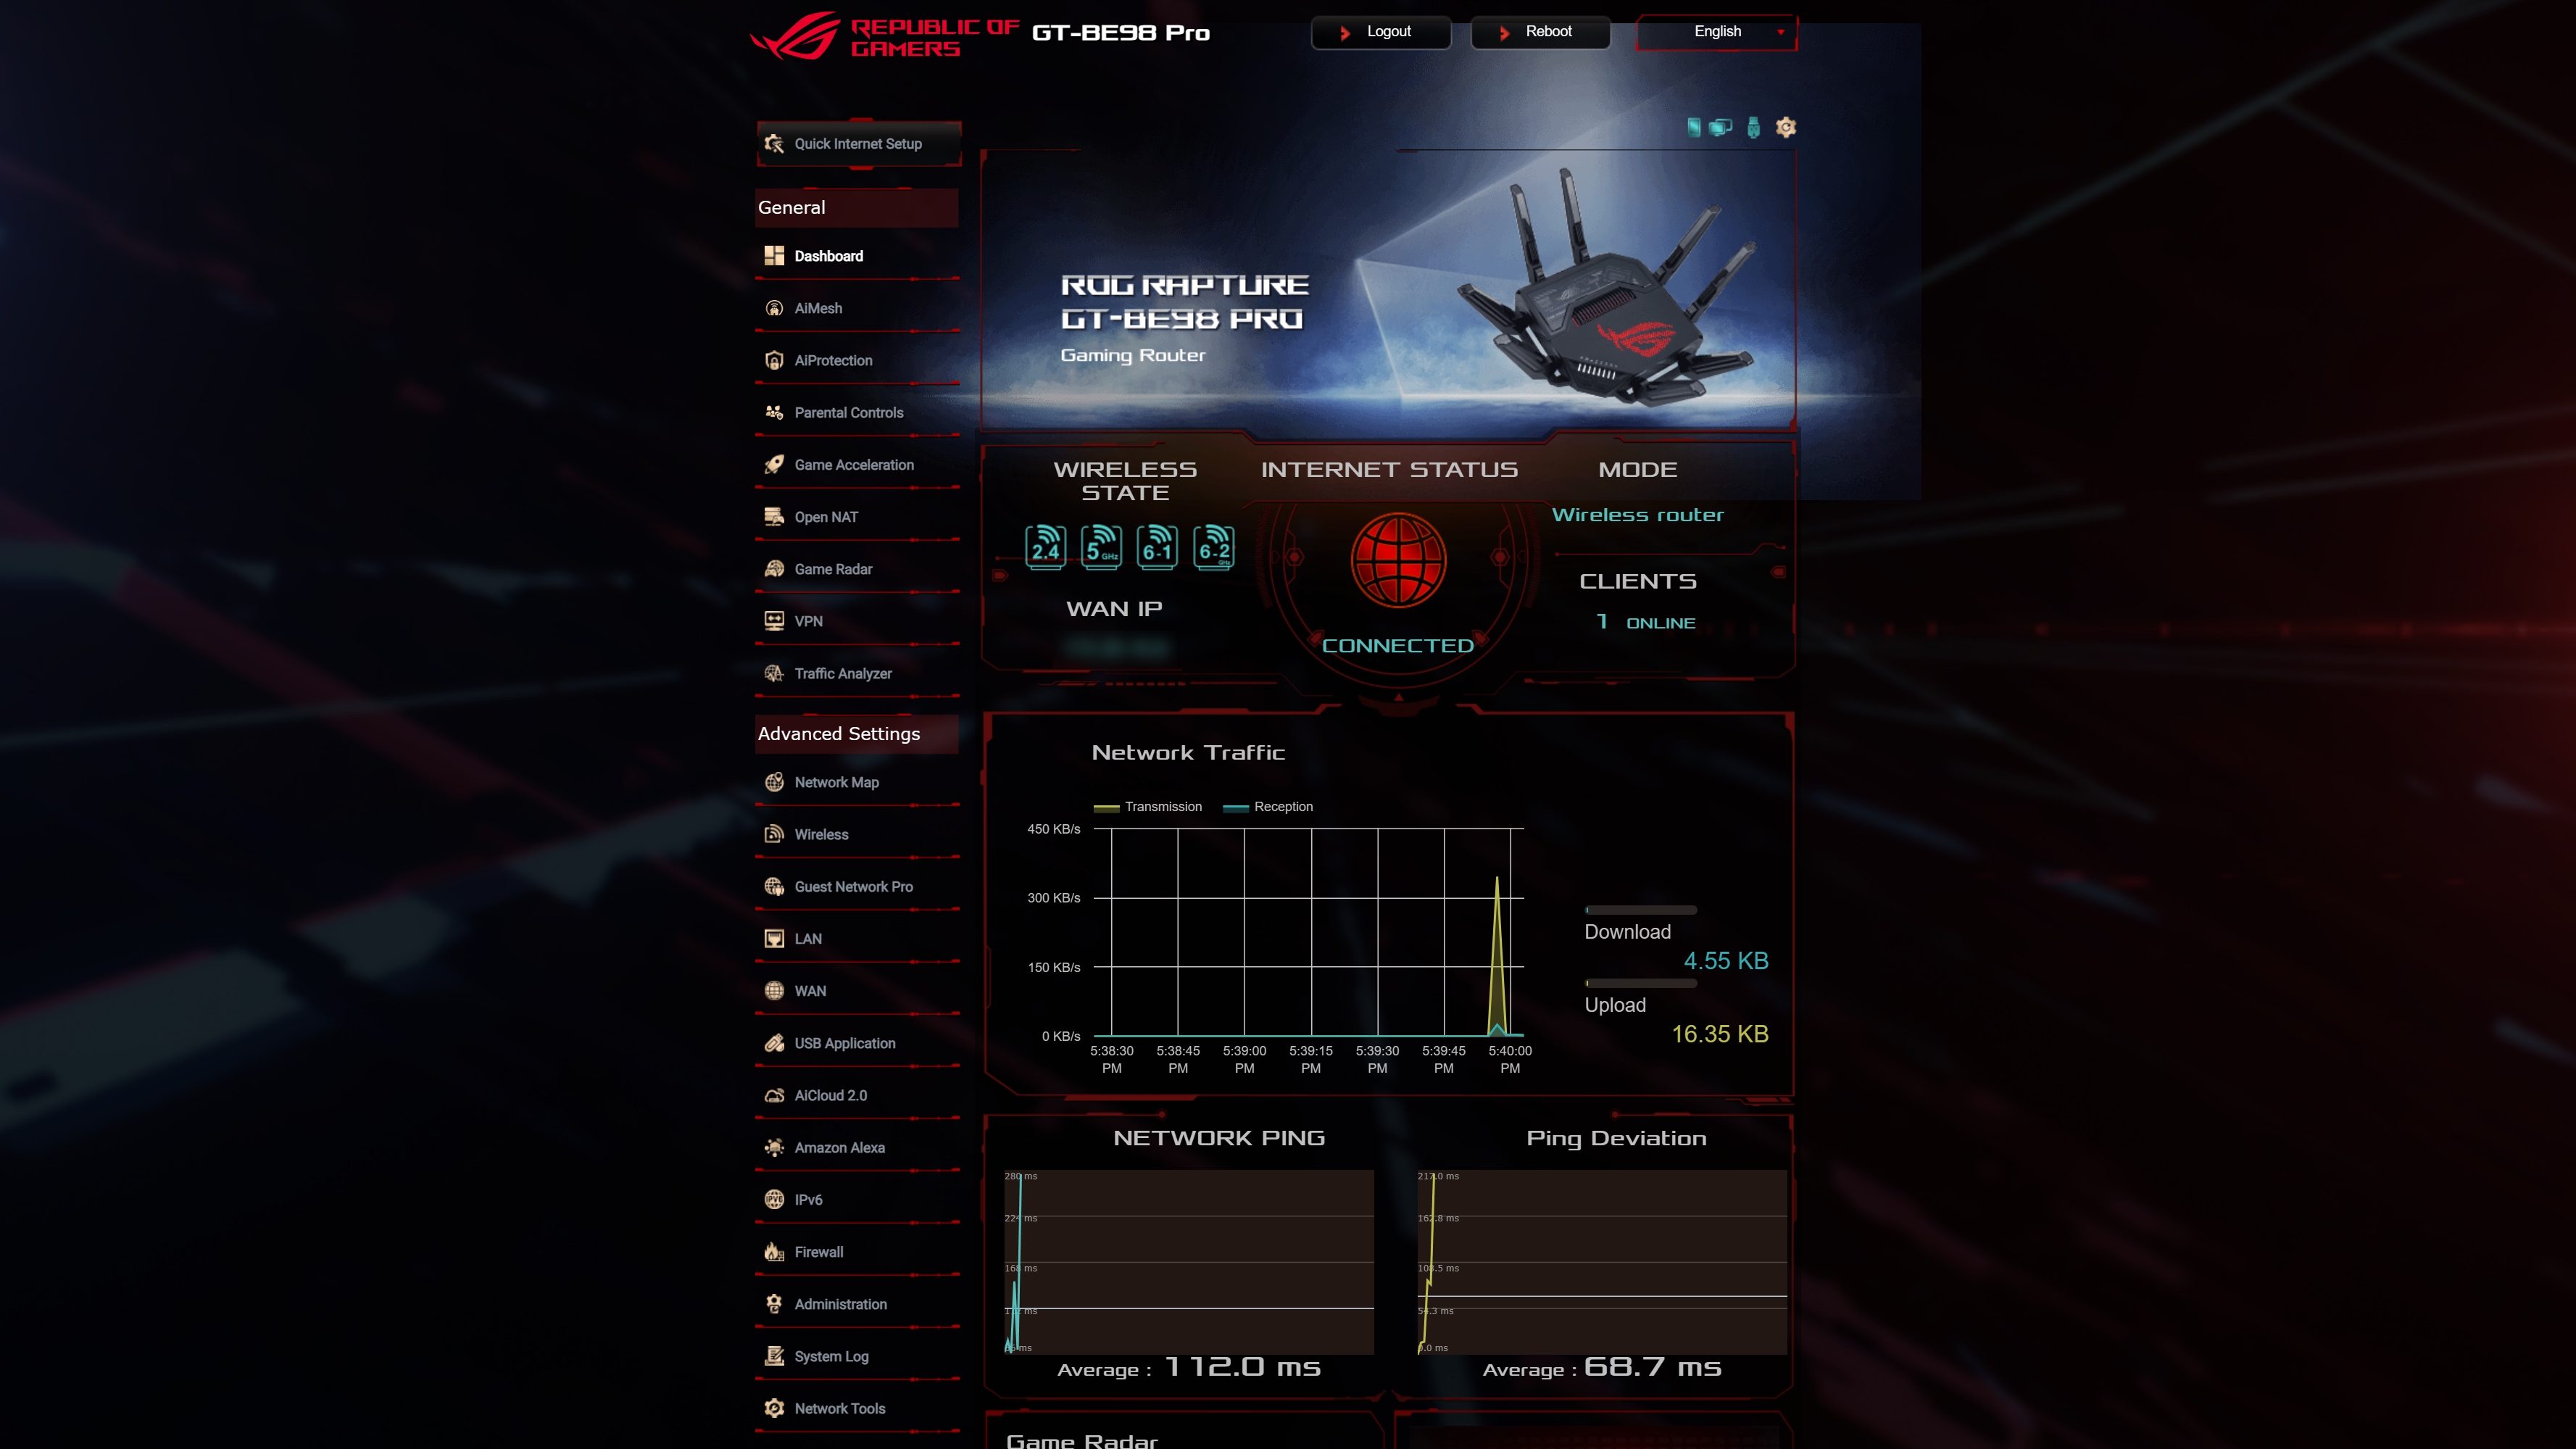The height and width of the screenshot is (1449, 2576).
Task: Select the Firewall settings icon
Action: [x=775, y=1251]
